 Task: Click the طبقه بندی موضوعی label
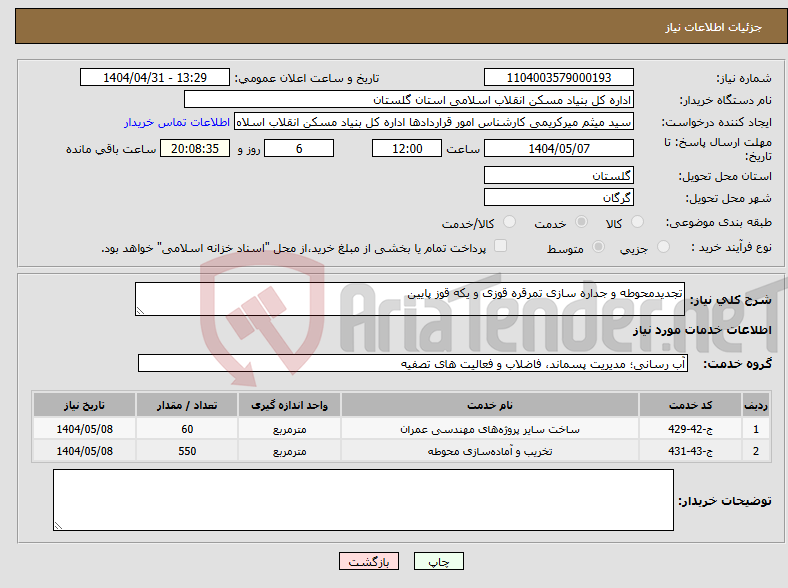click(x=719, y=222)
